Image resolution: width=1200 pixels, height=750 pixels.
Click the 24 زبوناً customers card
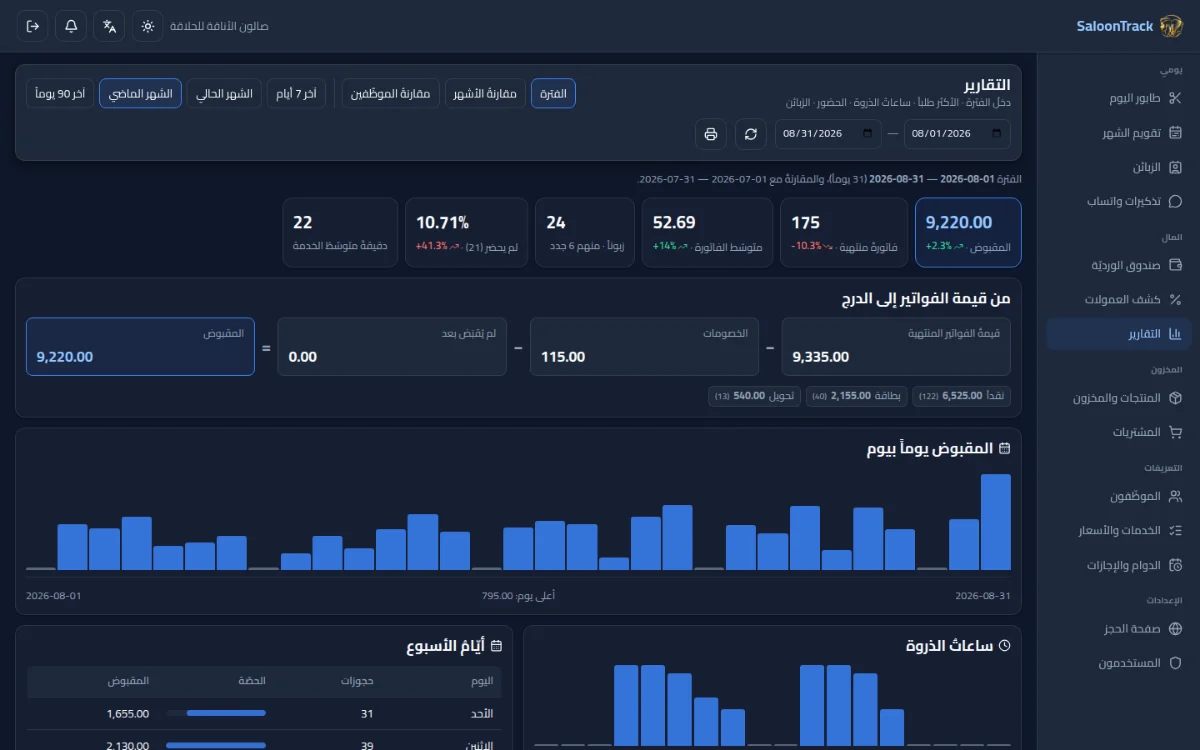pos(585,232)
